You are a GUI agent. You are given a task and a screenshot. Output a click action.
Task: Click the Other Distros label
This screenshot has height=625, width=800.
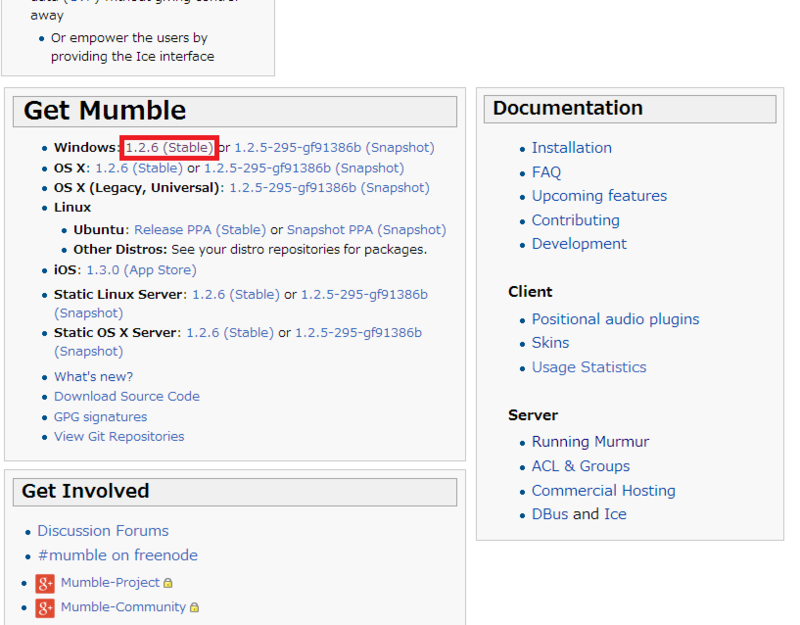(120, 249)
